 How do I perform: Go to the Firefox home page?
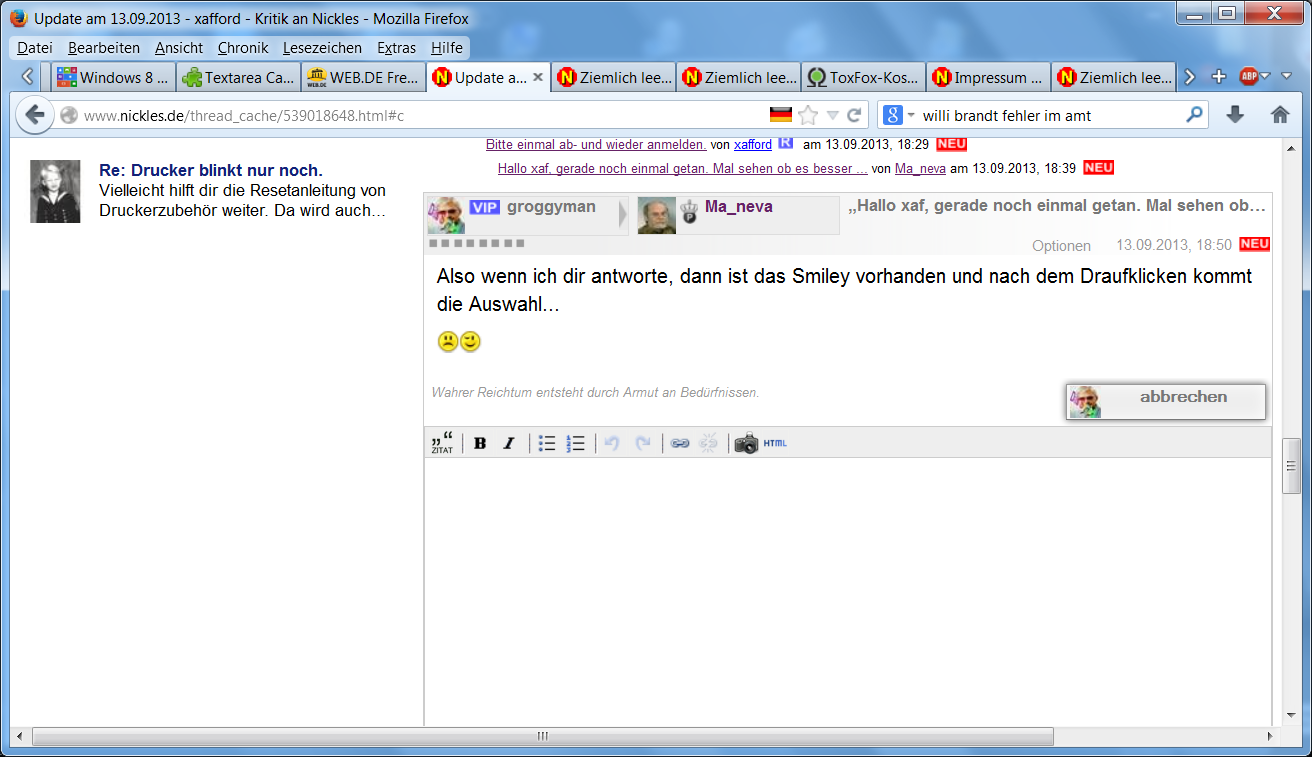coord(1280,115)
